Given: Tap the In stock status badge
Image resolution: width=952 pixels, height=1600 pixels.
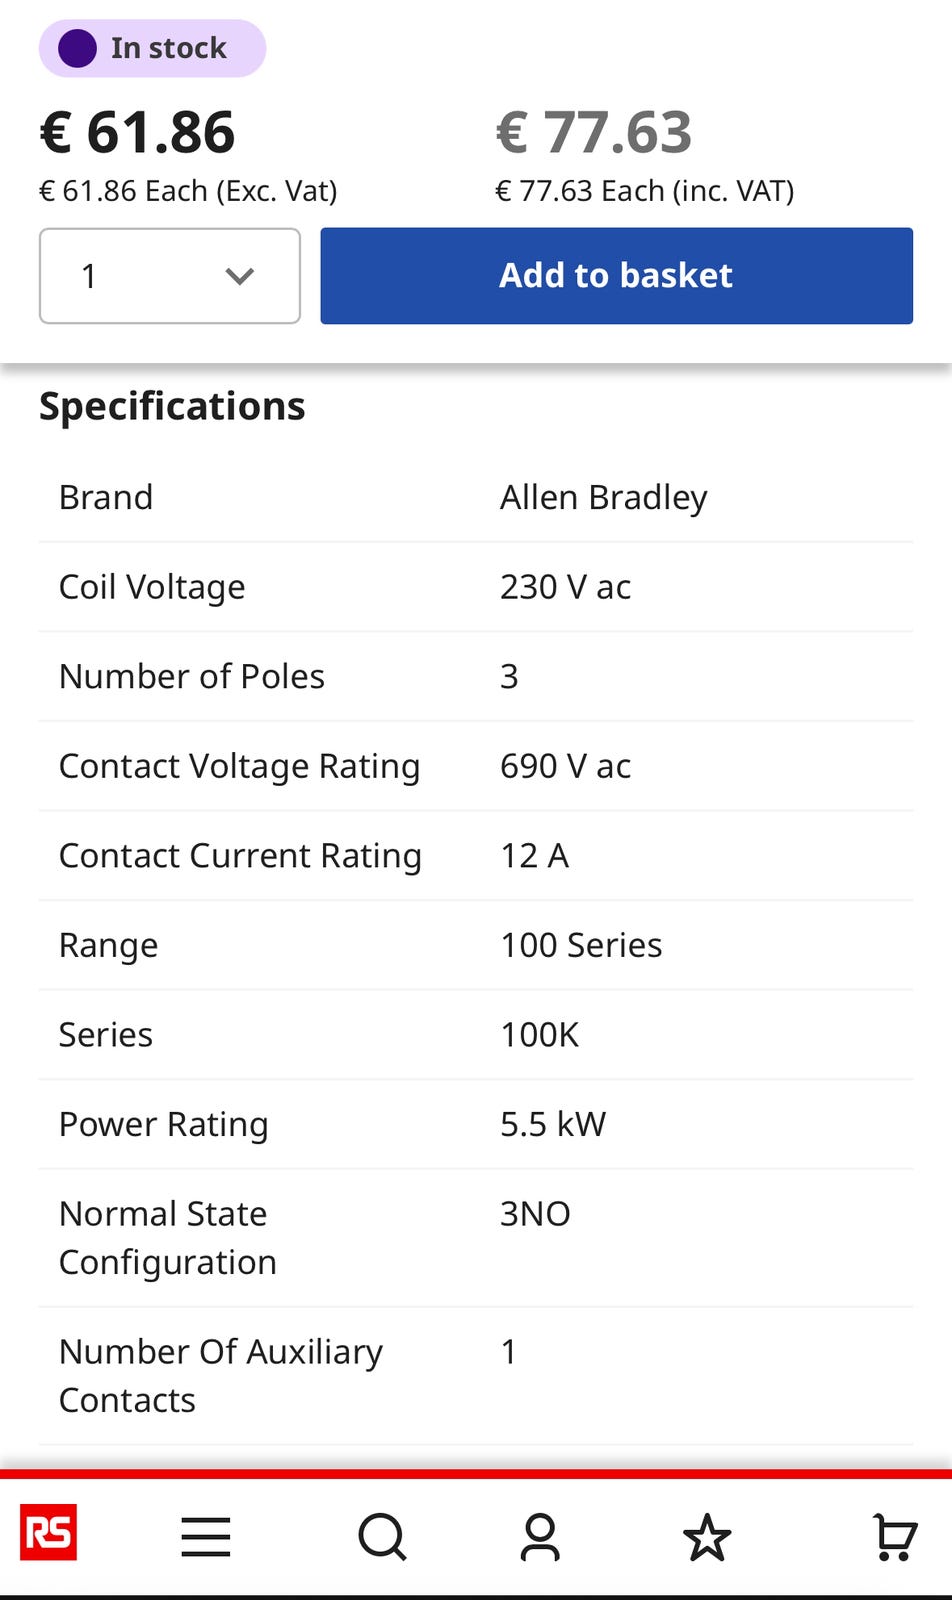Looking at the screenshot, I should 152,48.
